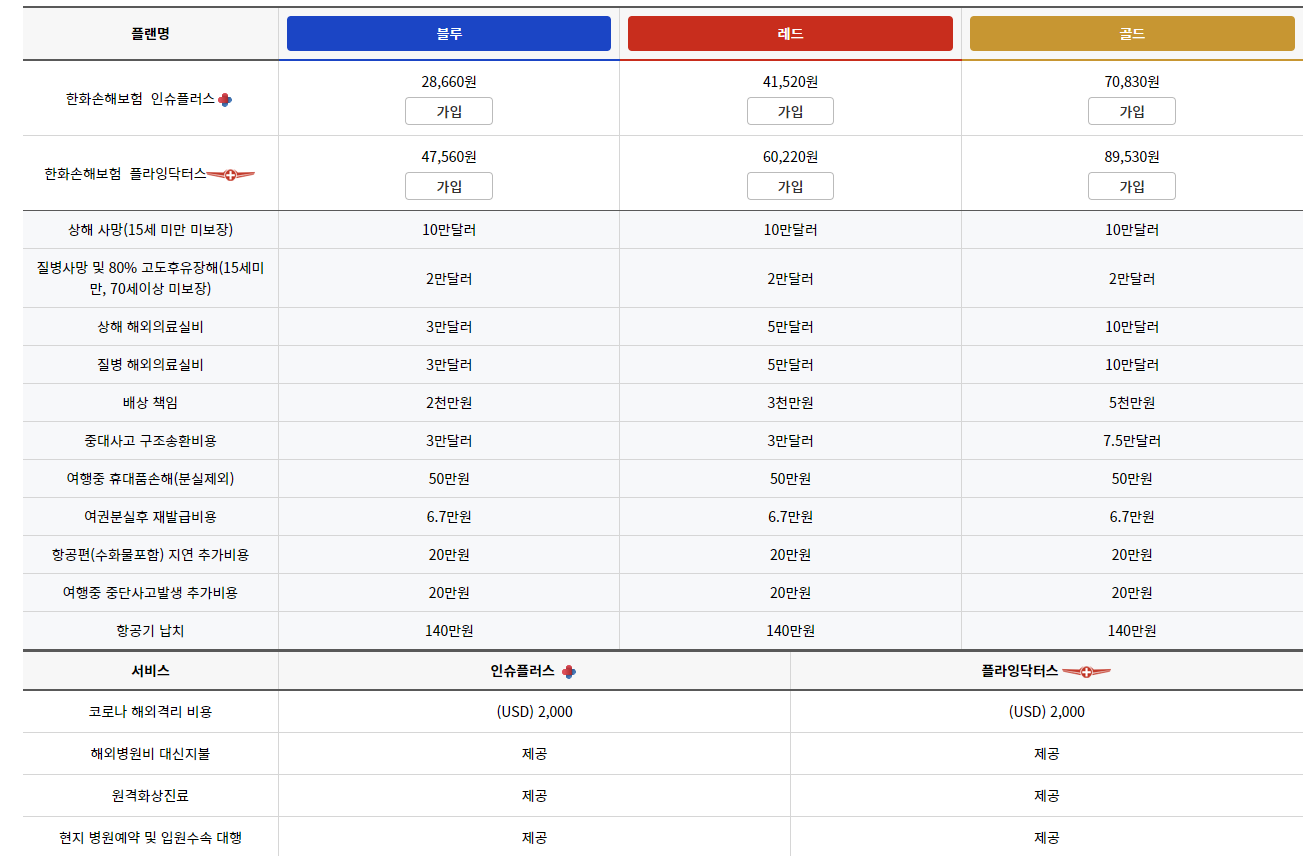This screenshot has height=856, width=1312.
Task: Click the 60,220원 플라잉닥터스 Red price
Action: tap(790, 156)
